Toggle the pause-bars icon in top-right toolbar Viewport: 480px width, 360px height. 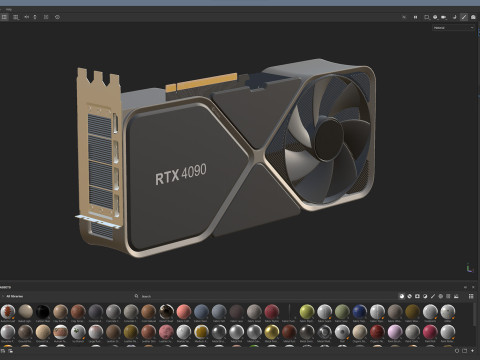(415, 17)
